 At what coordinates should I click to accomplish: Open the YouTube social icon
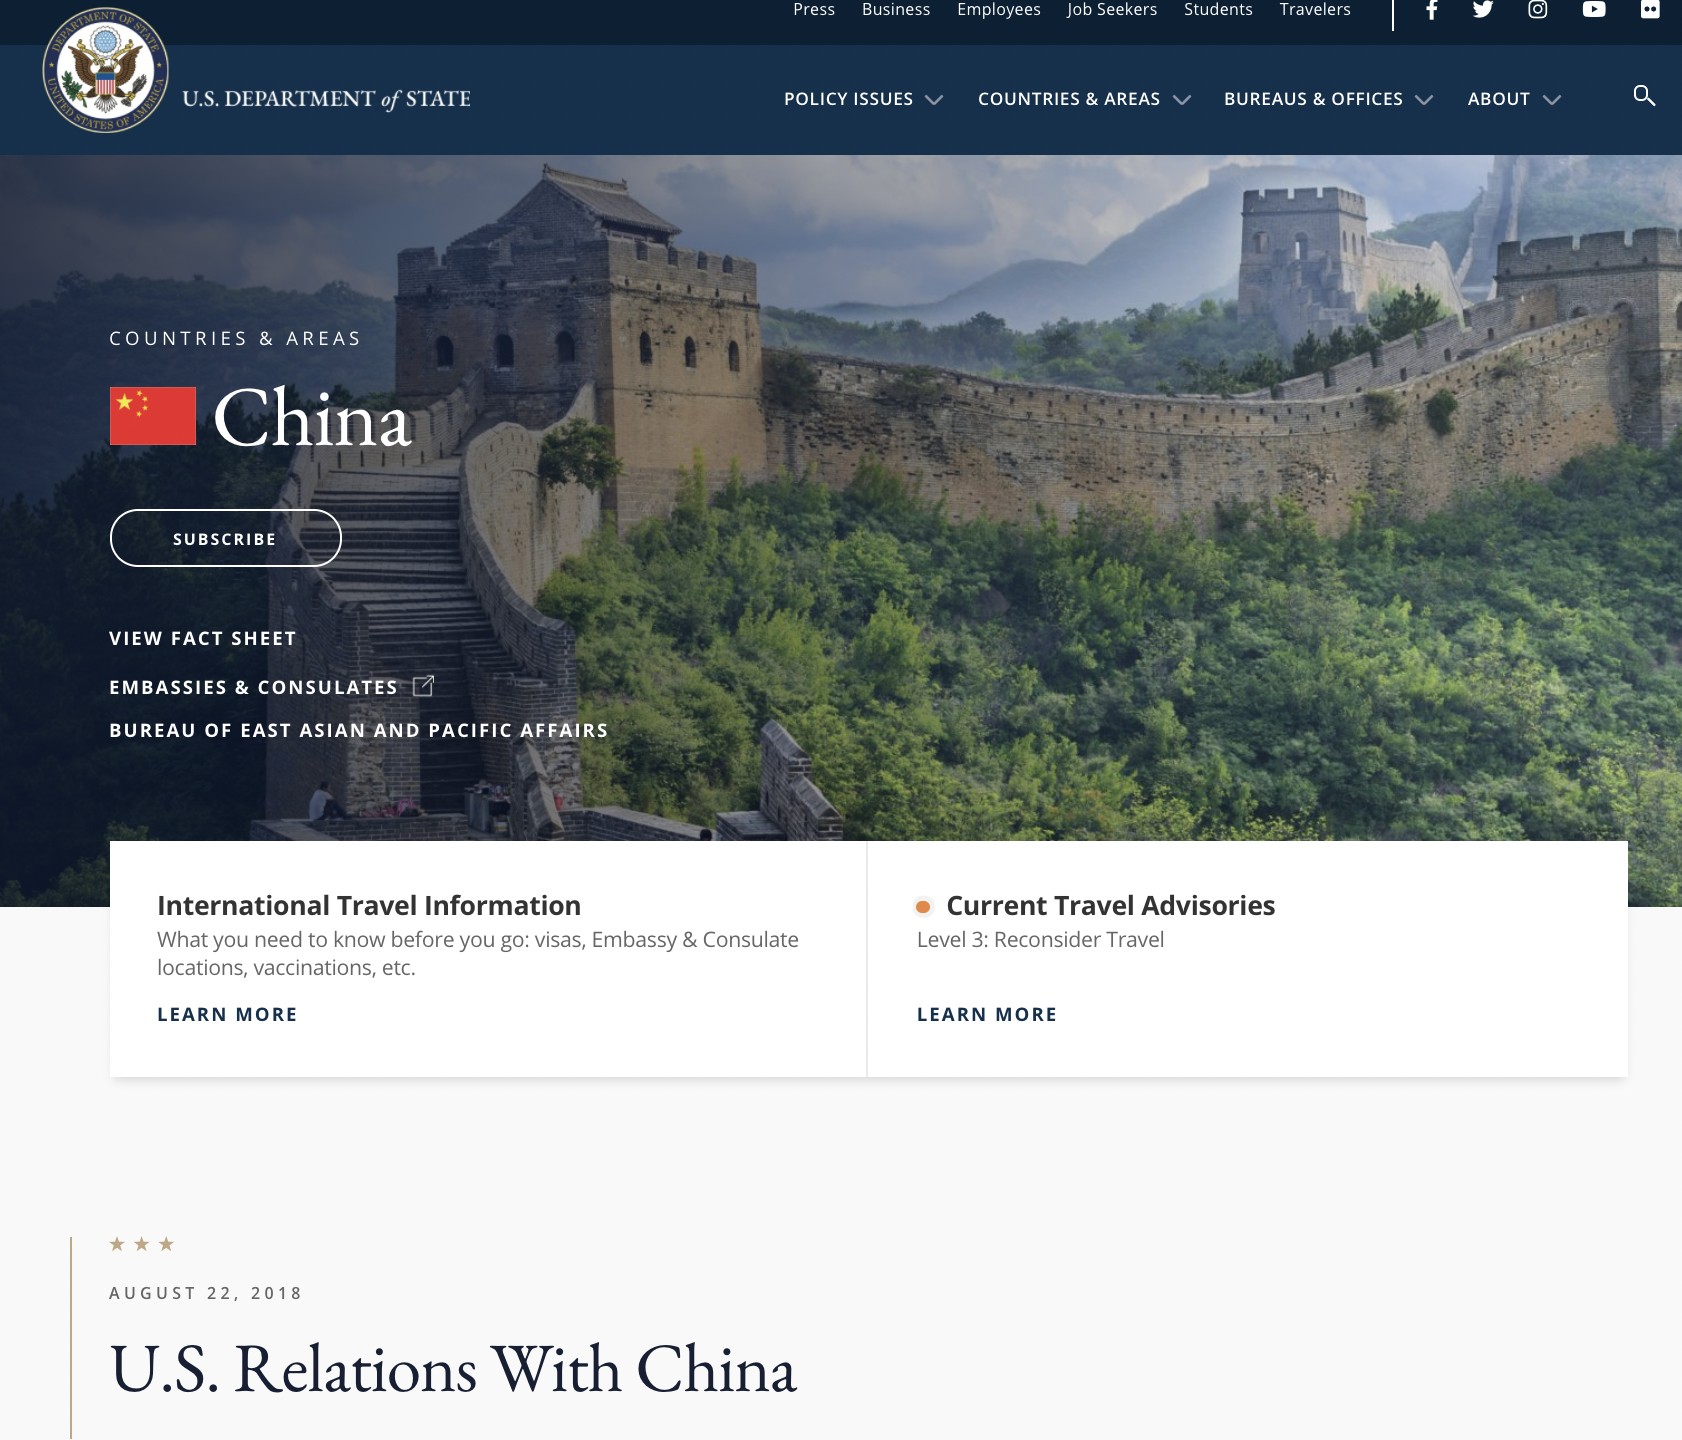1594,10
